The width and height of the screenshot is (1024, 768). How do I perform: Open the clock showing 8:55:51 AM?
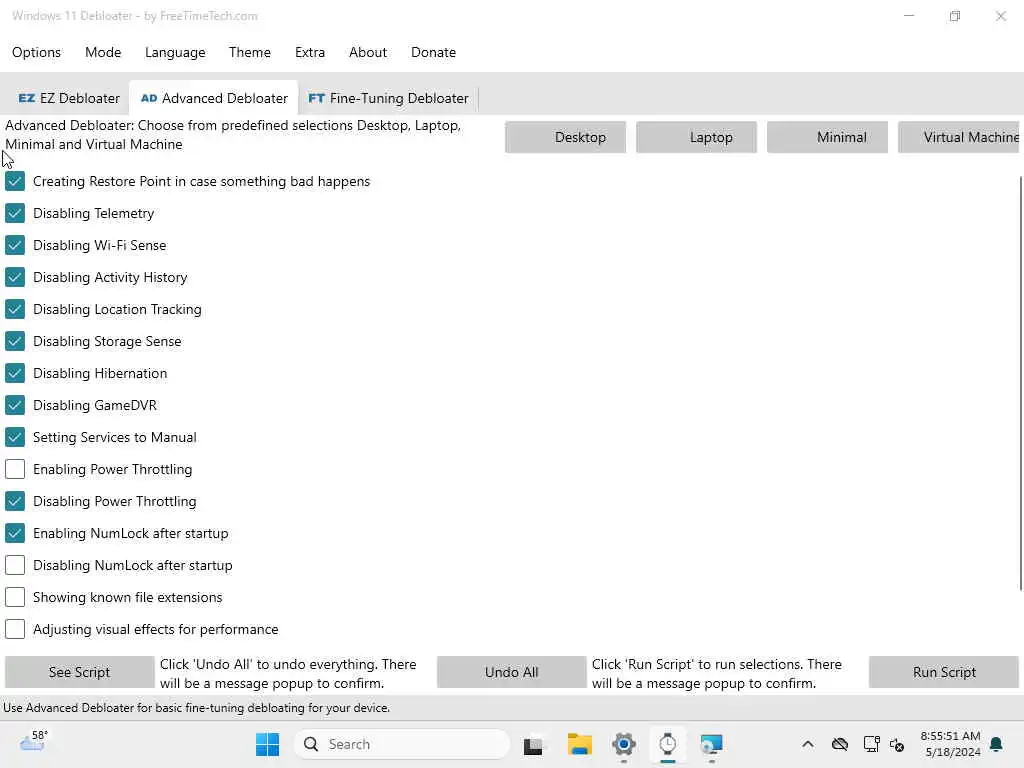point(951,744)
